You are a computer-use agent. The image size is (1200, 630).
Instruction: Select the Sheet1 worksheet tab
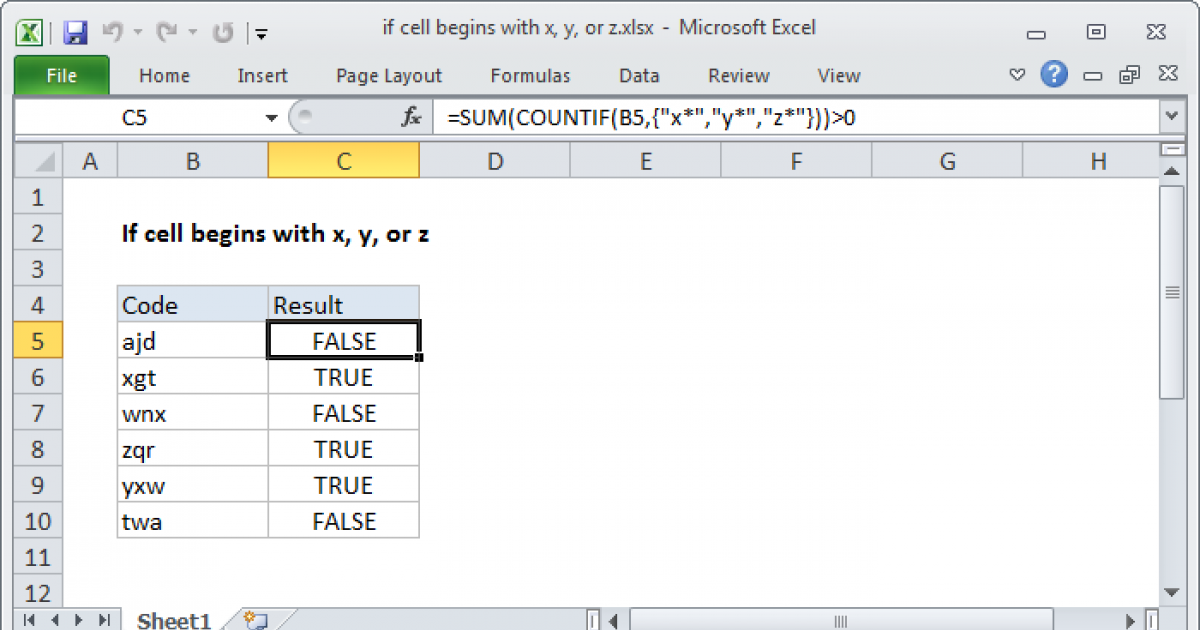173,620
